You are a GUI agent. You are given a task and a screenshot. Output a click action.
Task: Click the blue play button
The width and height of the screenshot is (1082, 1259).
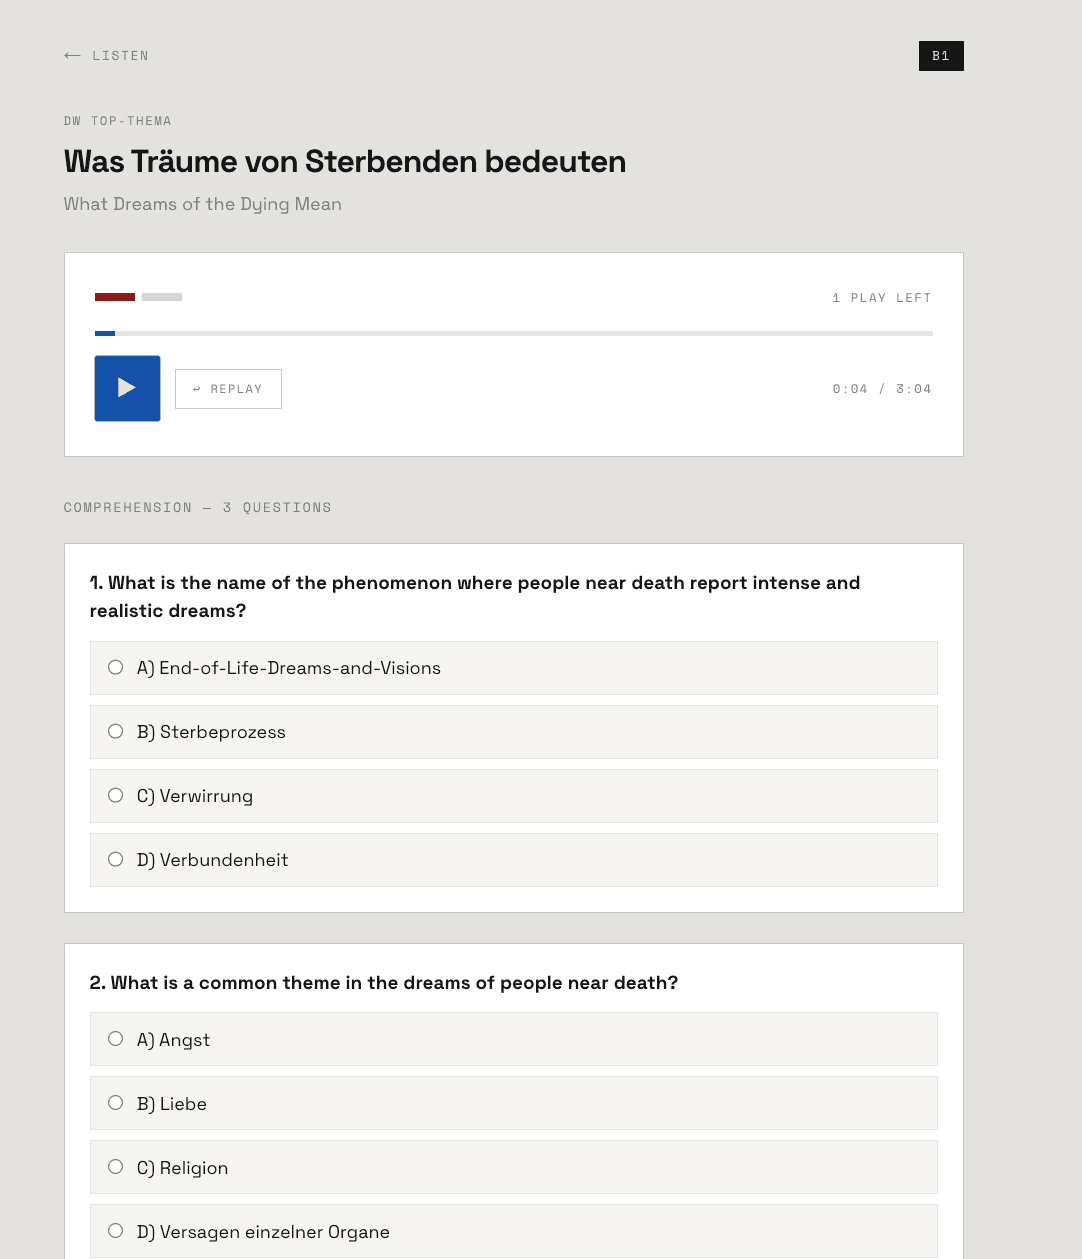point(127,388)
